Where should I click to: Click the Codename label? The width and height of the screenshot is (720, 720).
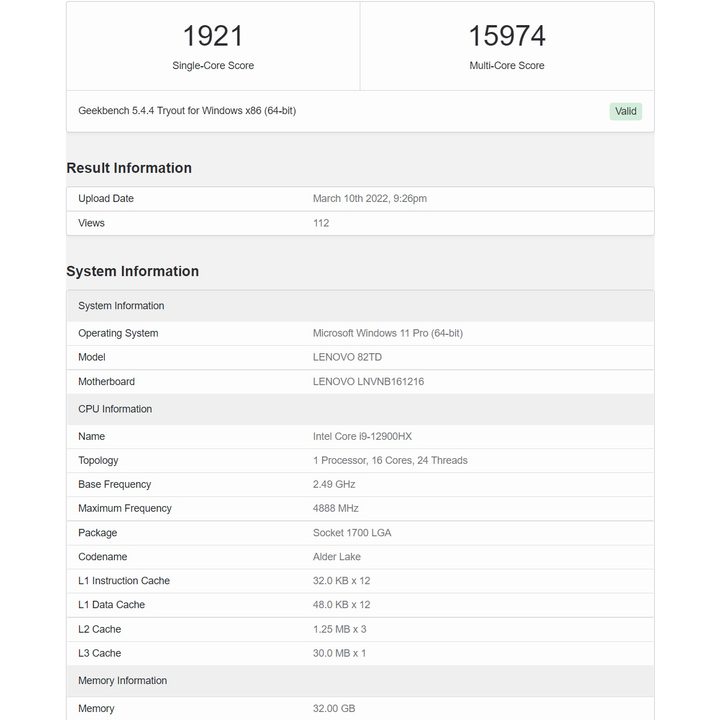pos(102,557)
